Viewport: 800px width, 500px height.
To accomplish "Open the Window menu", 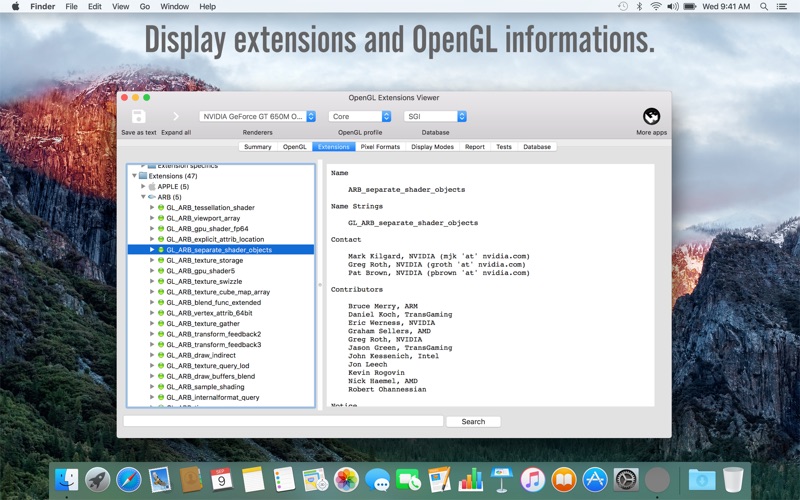I will tap(174, 7).
